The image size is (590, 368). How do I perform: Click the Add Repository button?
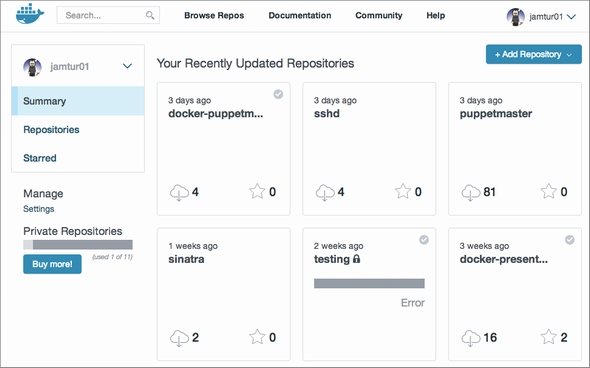[x=534, y=54]
